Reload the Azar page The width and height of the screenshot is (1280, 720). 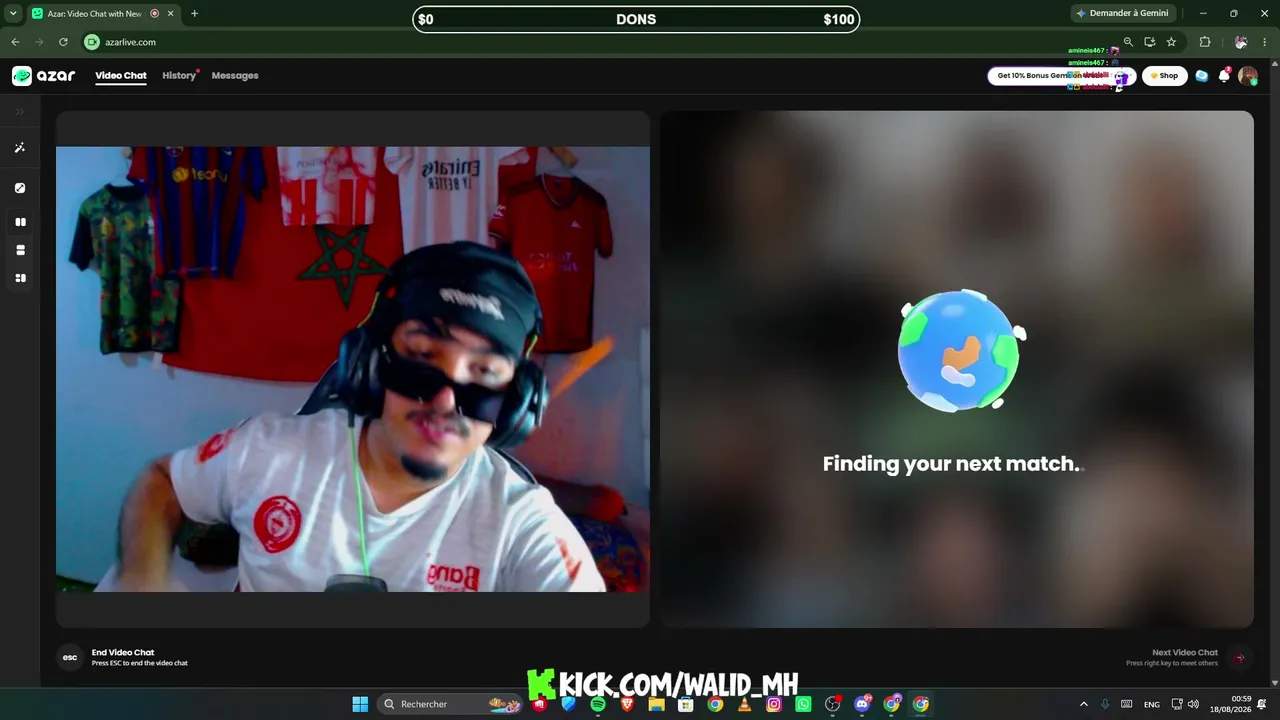pyautogui.click(x=63, y=42)
